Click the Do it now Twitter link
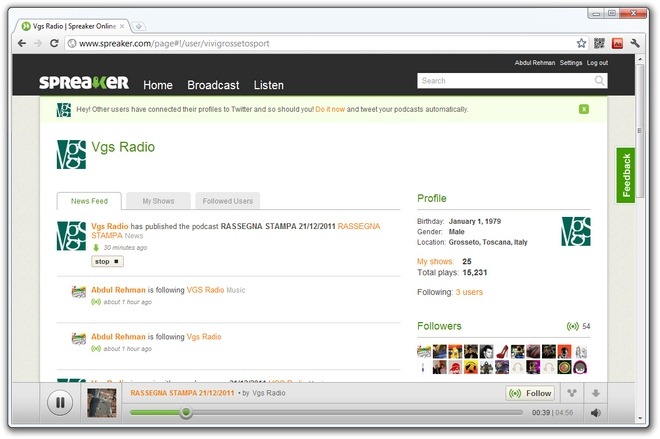 (x=330, y=109)
